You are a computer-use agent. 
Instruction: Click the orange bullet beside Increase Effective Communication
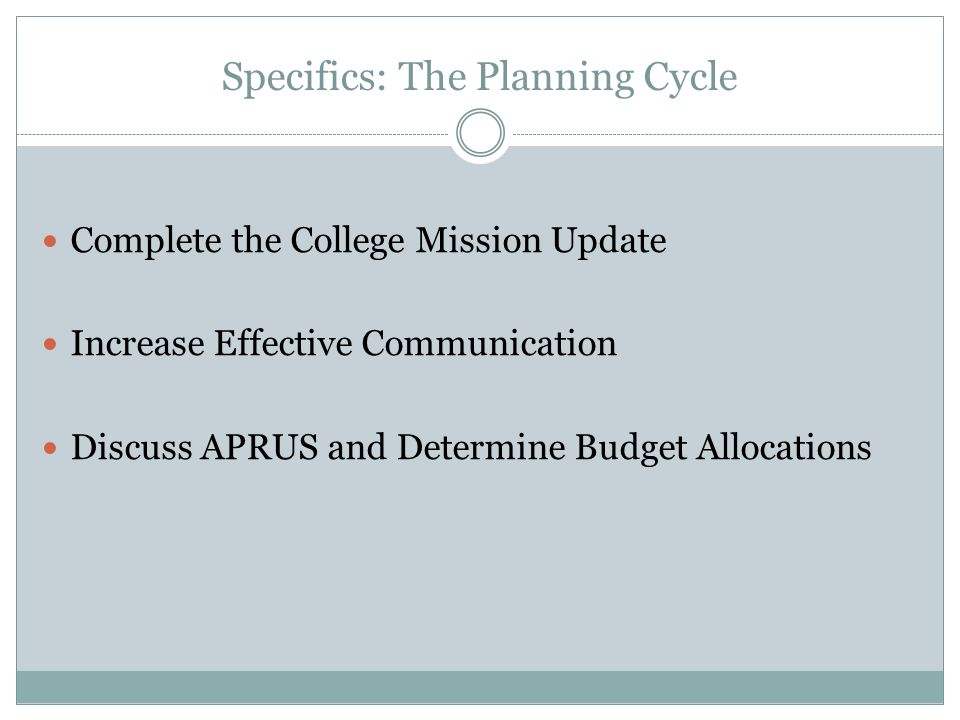50,344
